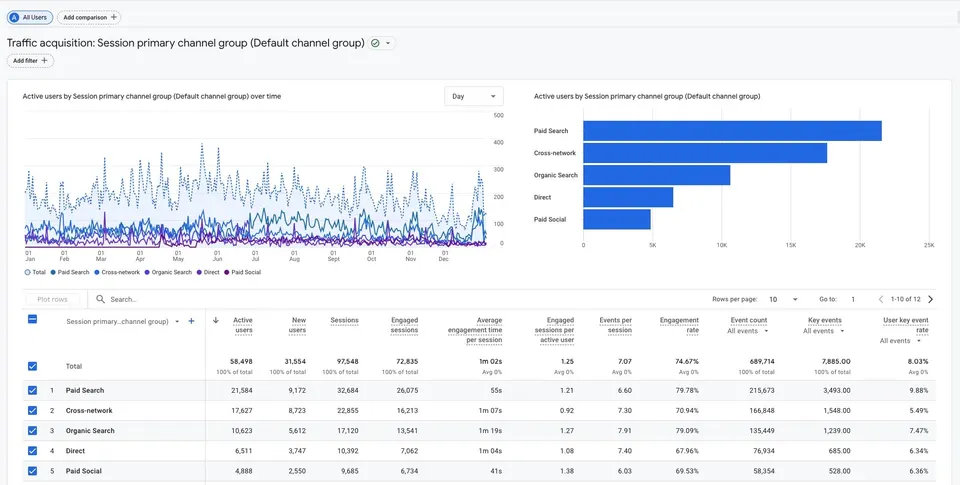Sort by Engaged sessions column header
The width and height of the screenshot is (960, 485).
404,325
